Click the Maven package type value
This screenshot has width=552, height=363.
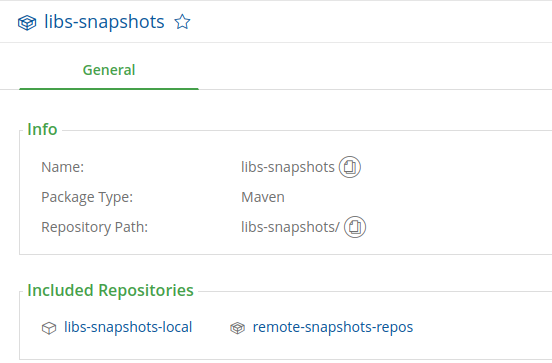[x=263, y=197]
